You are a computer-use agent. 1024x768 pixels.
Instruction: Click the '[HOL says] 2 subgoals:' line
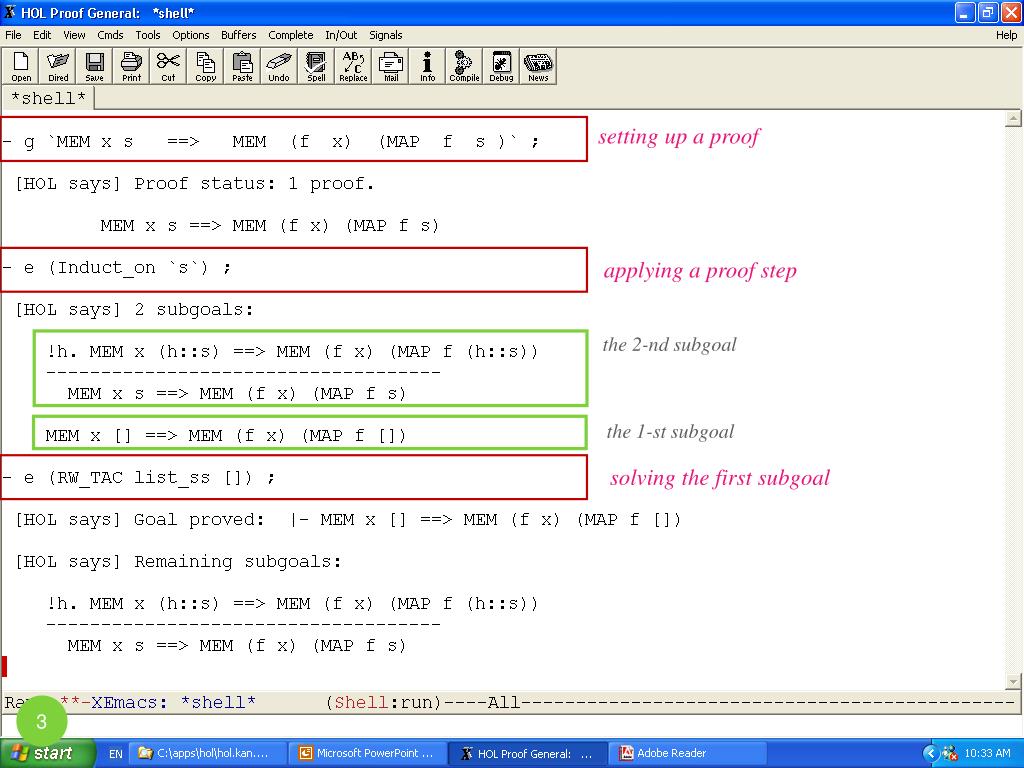[x=134, y=310]
